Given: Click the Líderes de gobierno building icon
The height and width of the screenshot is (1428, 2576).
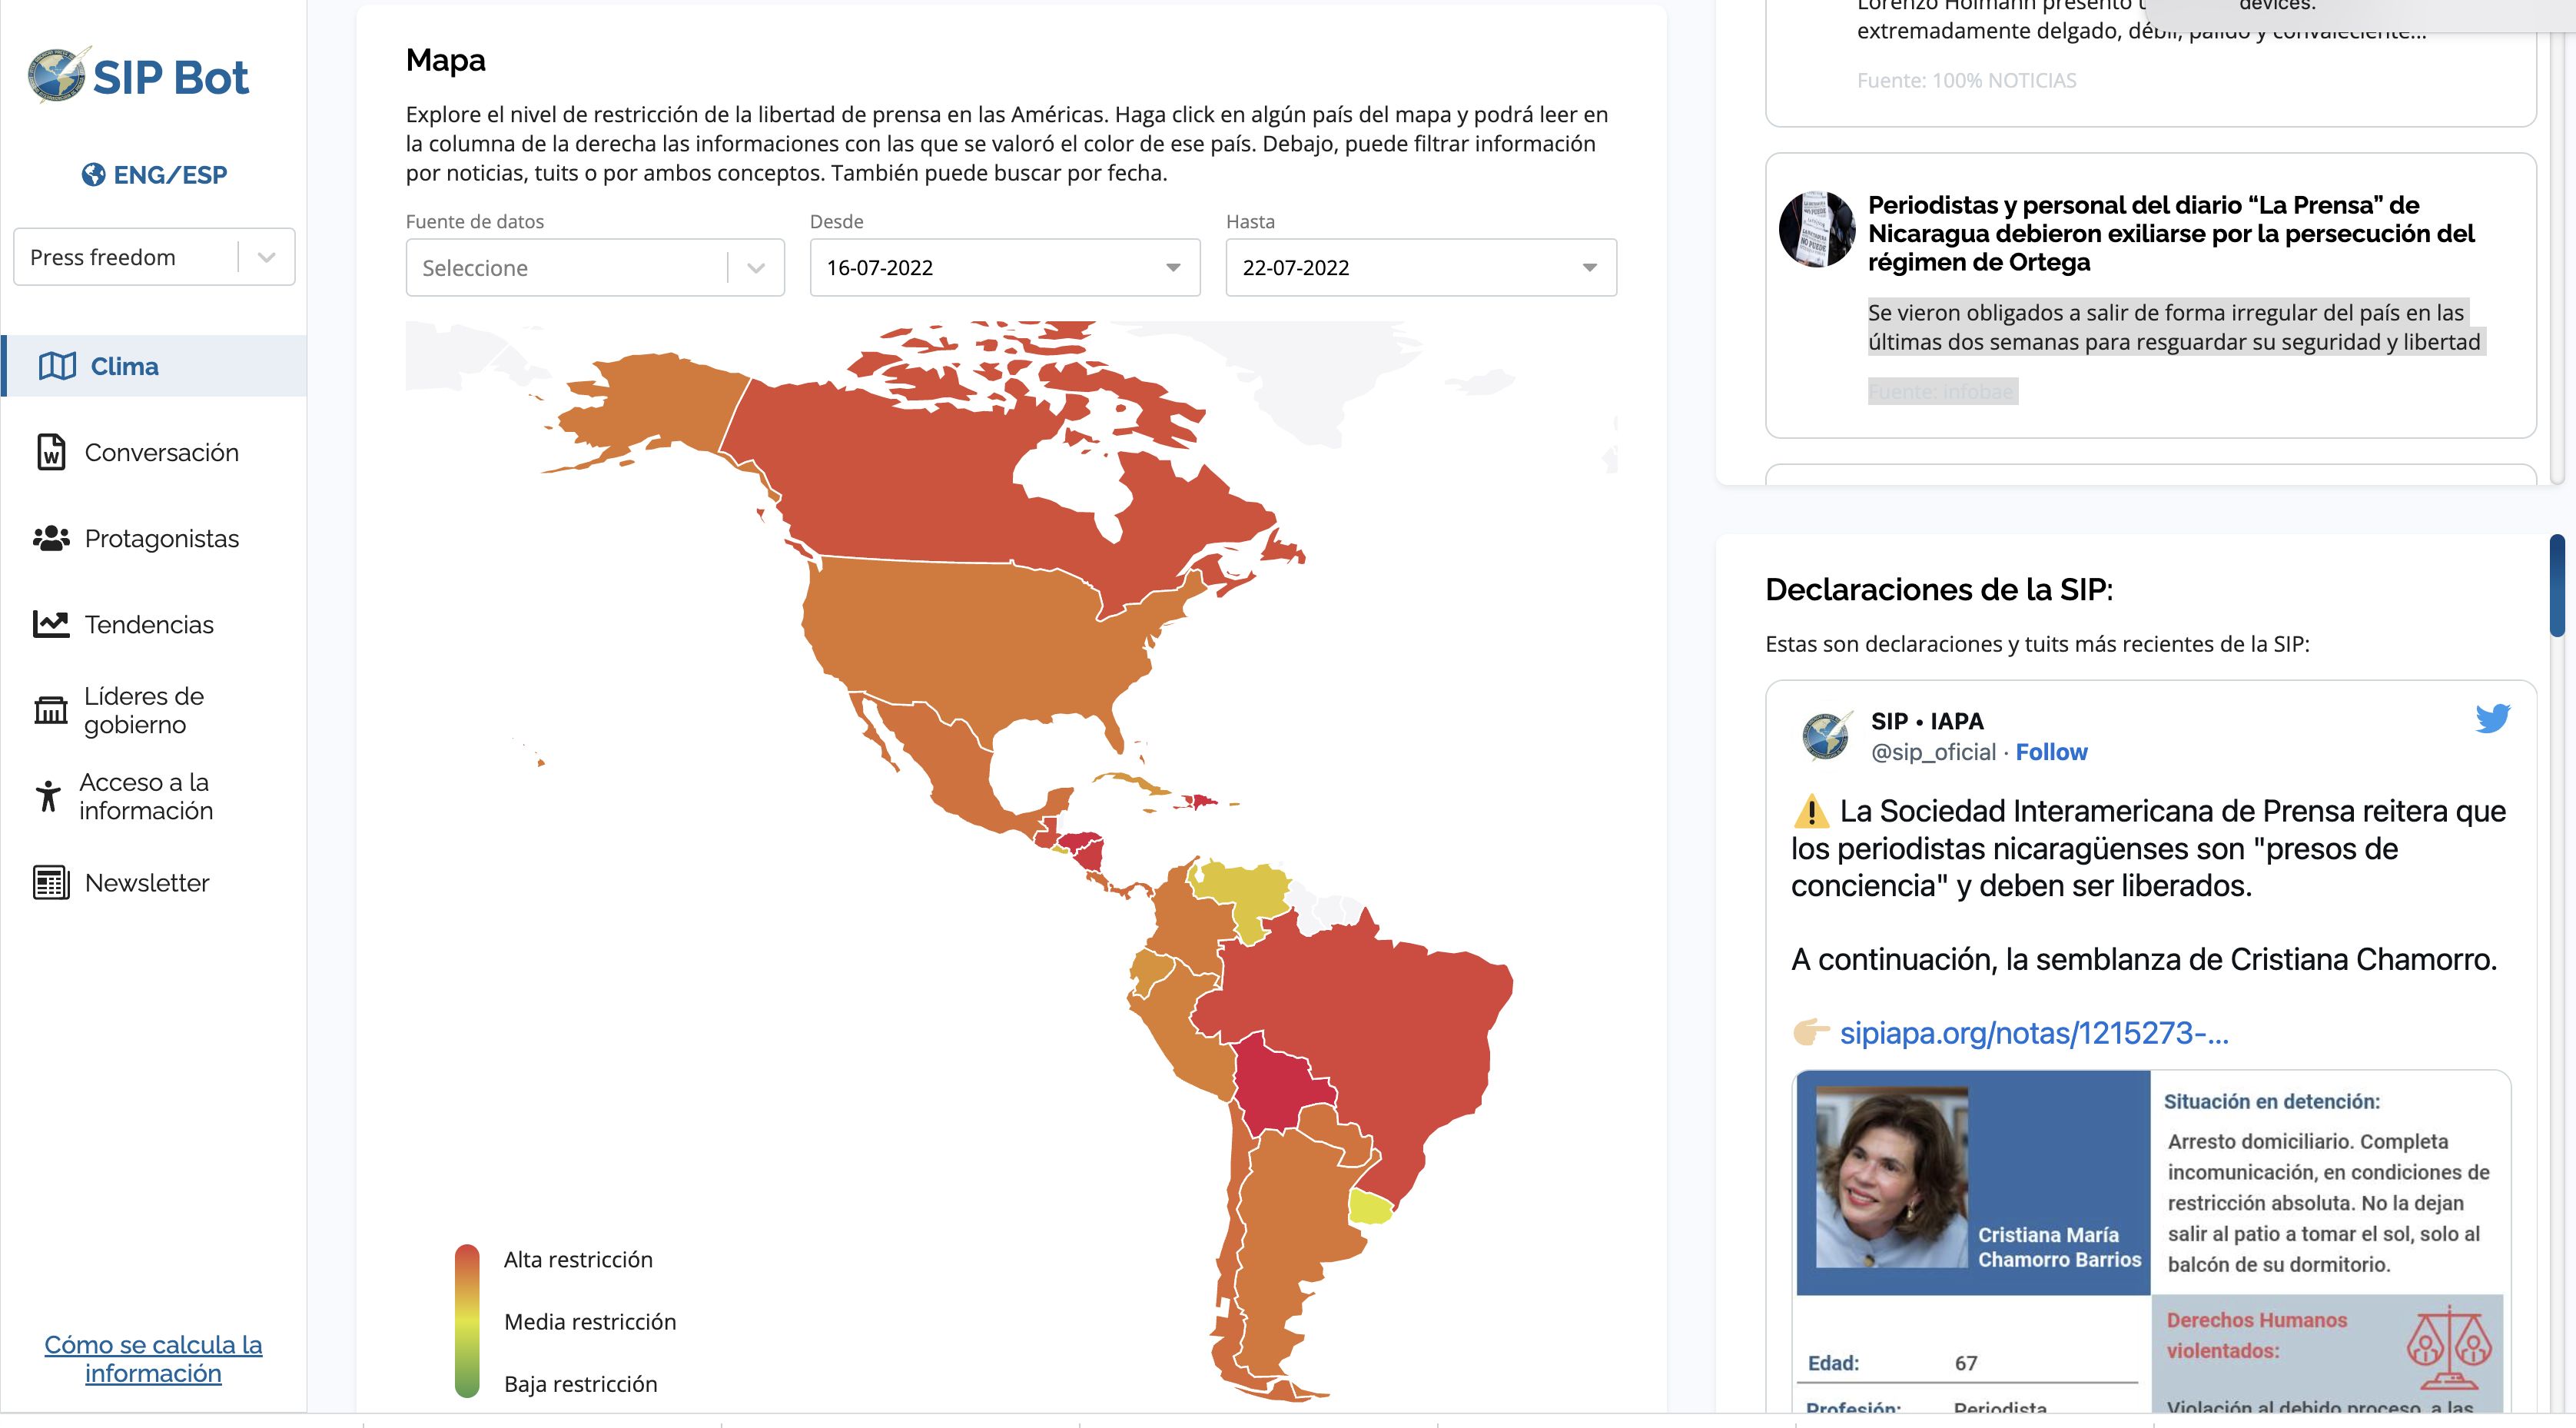Looking at the screenshot, I should click(x=51, y=710).
